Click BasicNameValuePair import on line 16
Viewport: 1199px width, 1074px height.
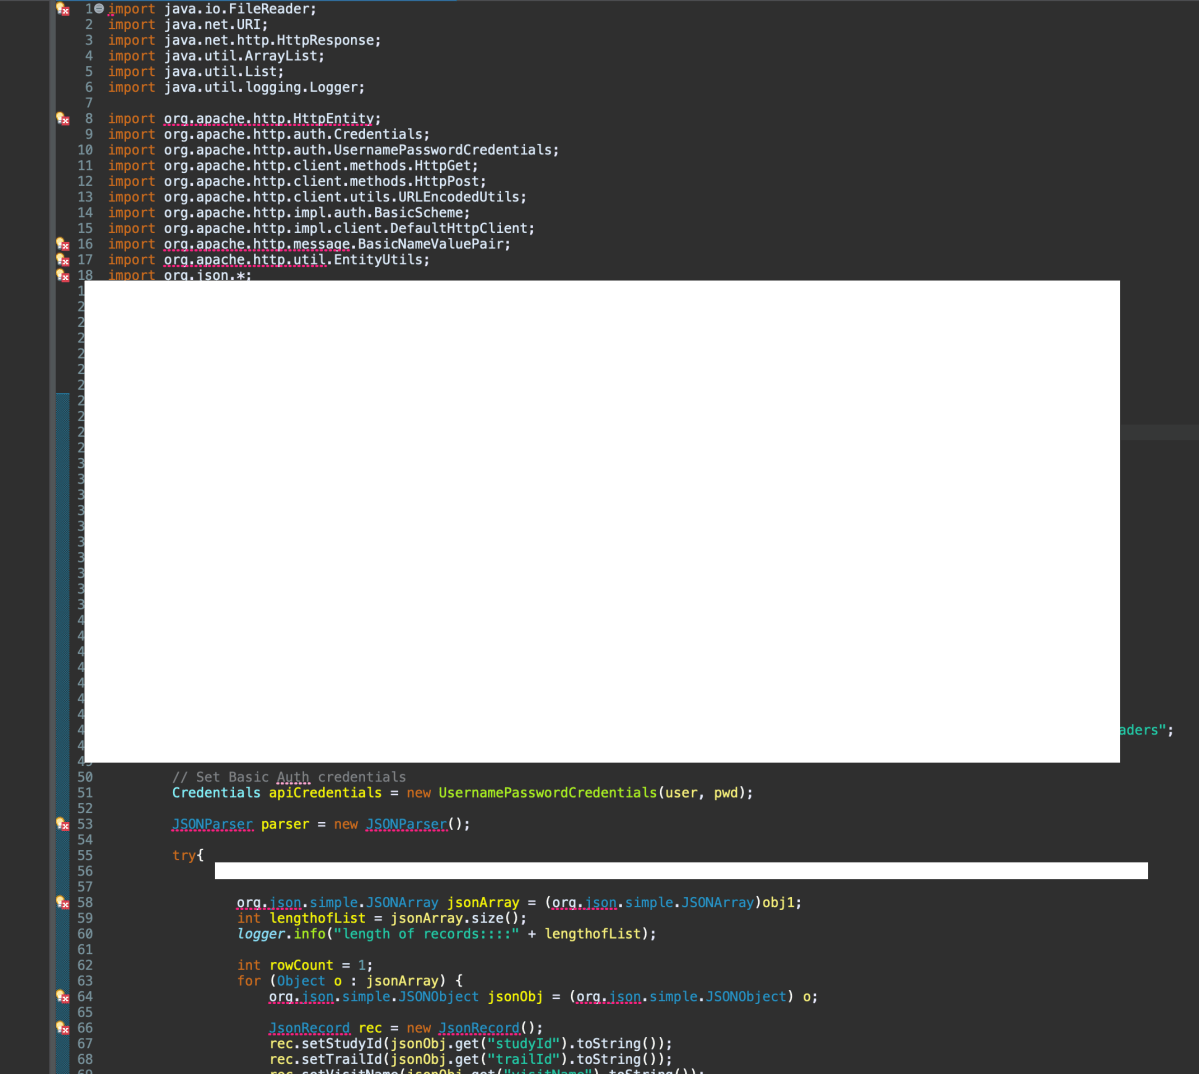coord(430,244)
